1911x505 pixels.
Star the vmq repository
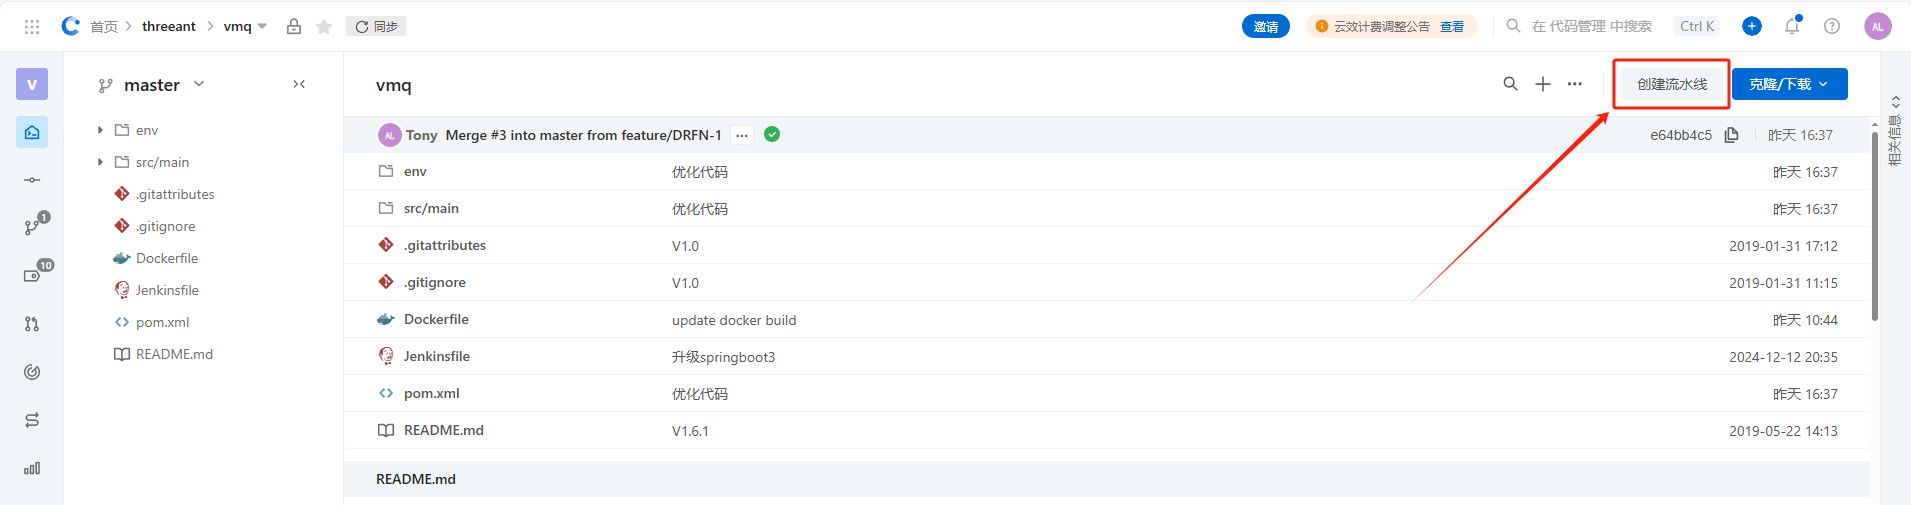click(323, 27)
